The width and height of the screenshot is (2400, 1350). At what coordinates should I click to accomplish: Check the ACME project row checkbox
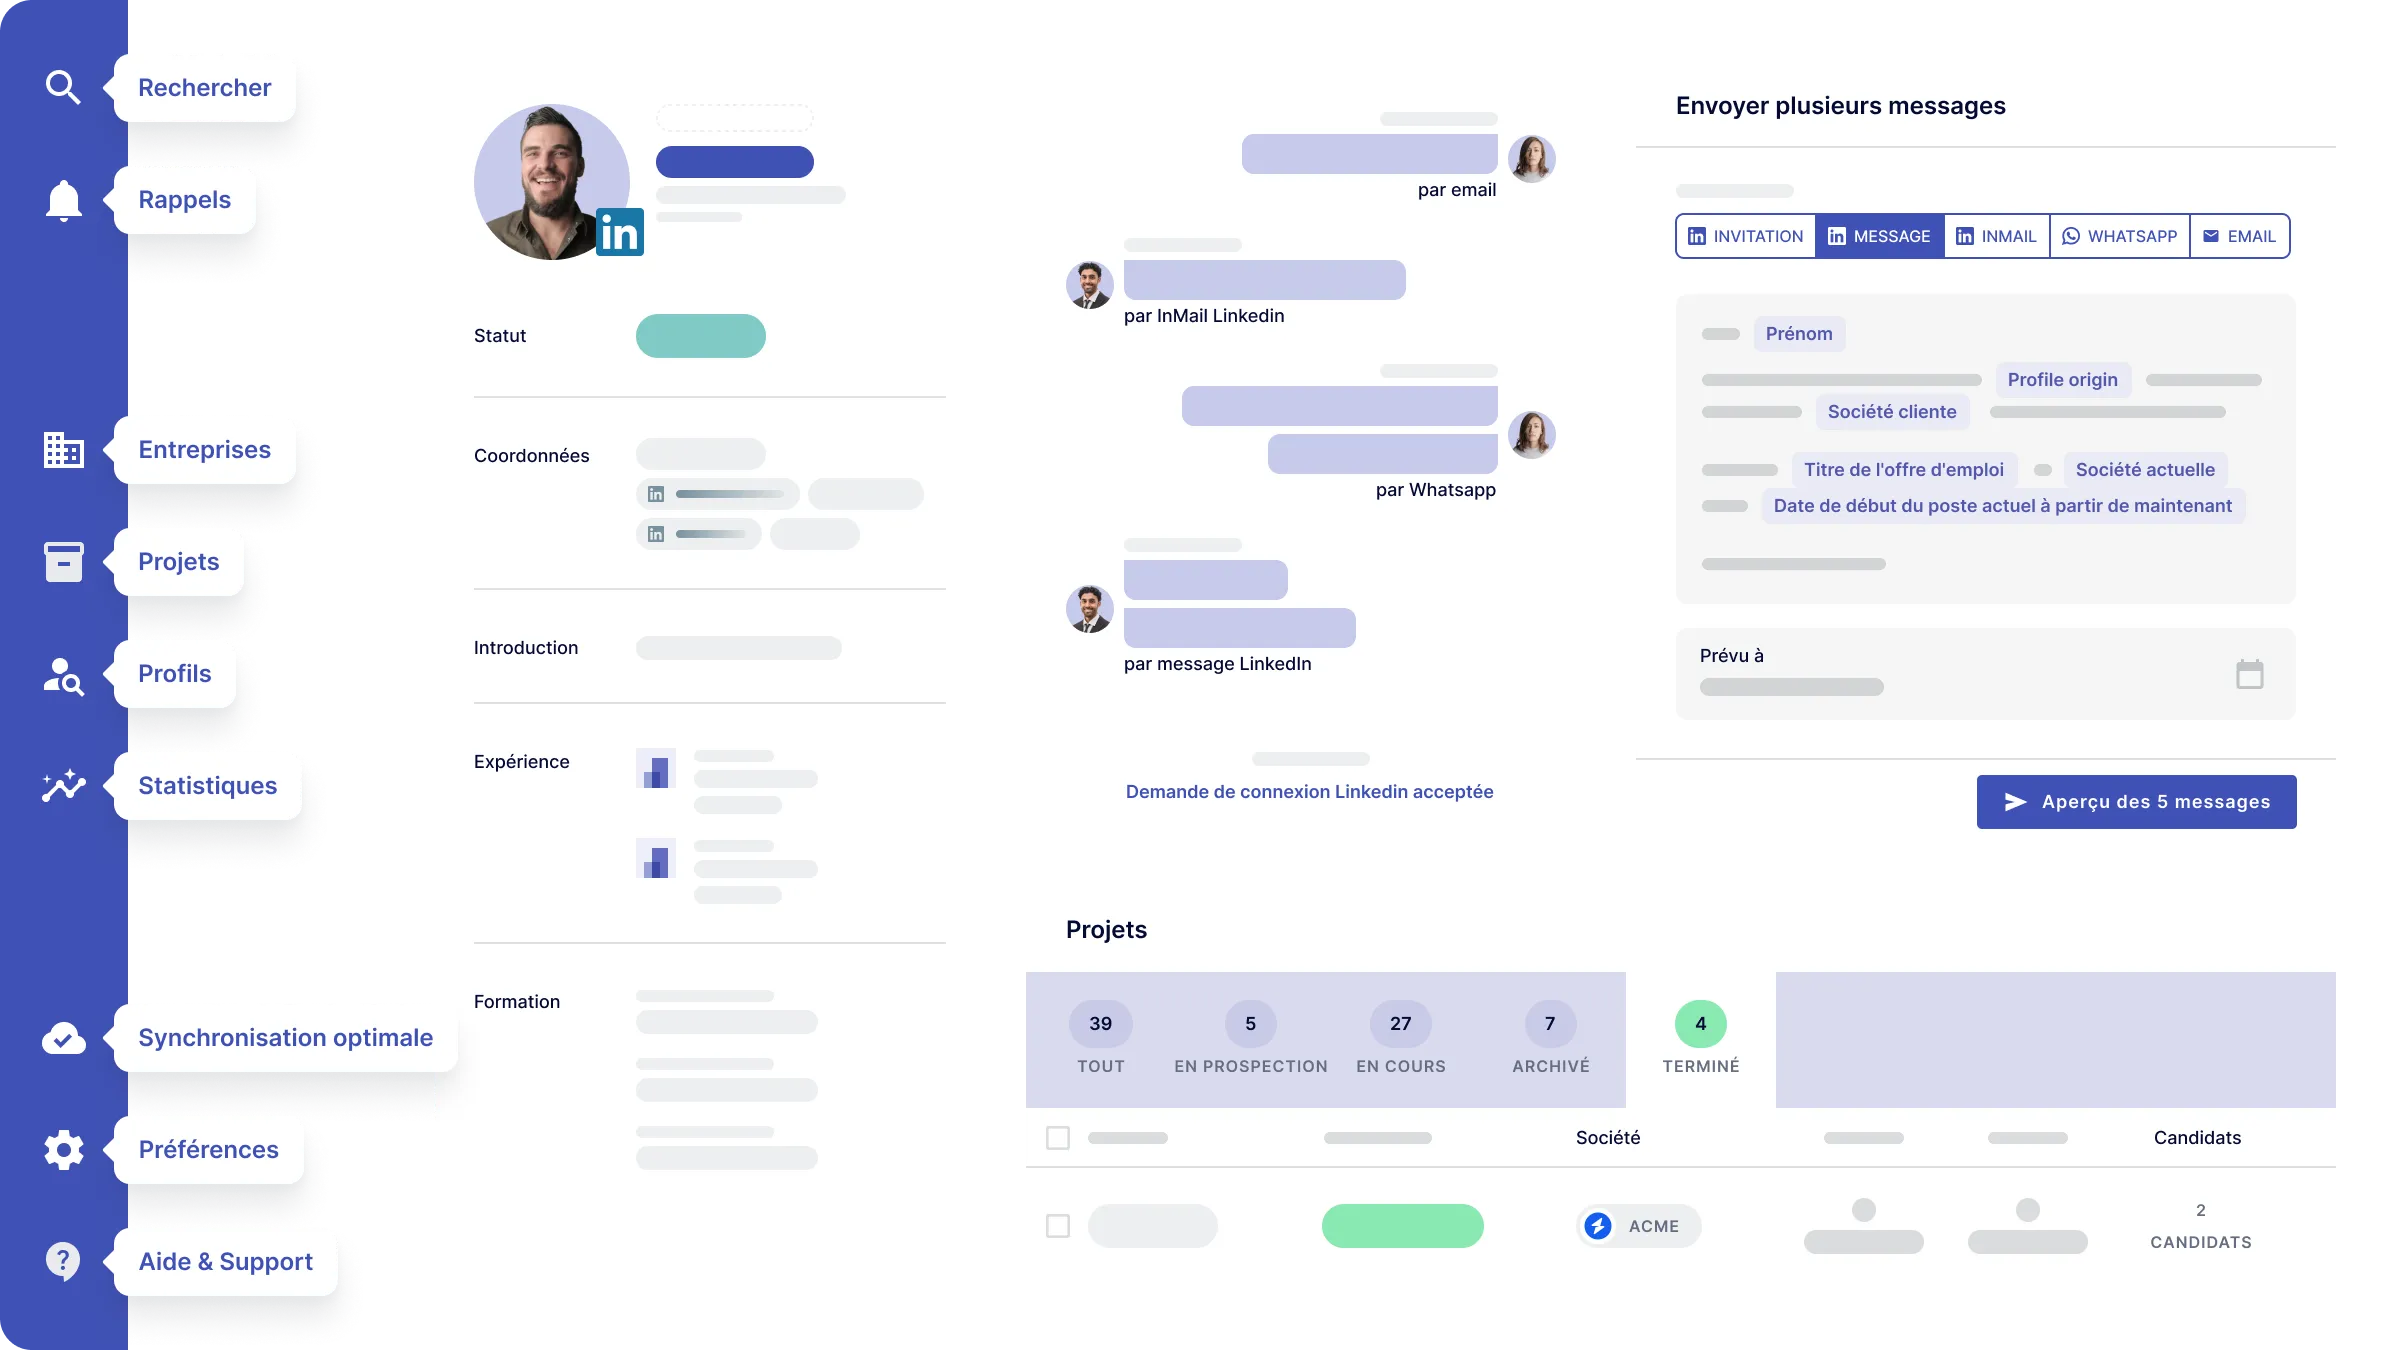(x=1058, y=1225)
